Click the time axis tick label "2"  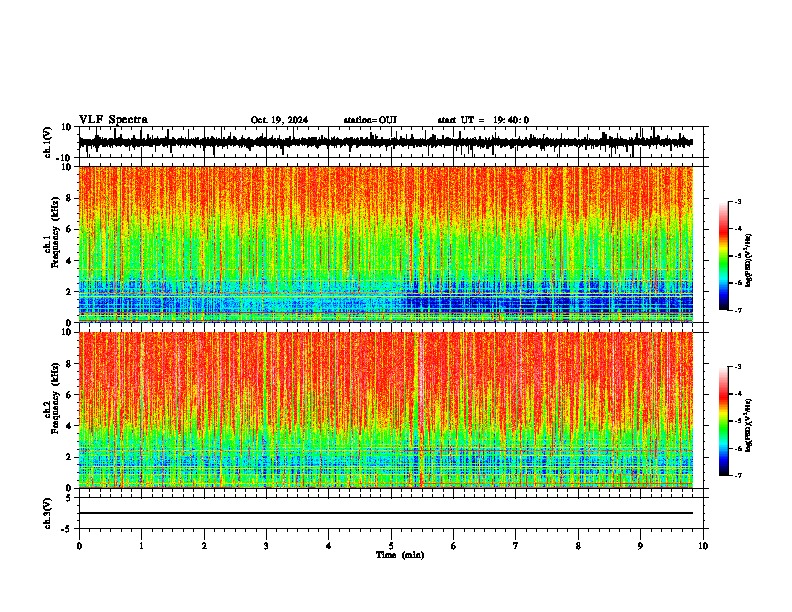pyautogui.click(x=204, y=546)
